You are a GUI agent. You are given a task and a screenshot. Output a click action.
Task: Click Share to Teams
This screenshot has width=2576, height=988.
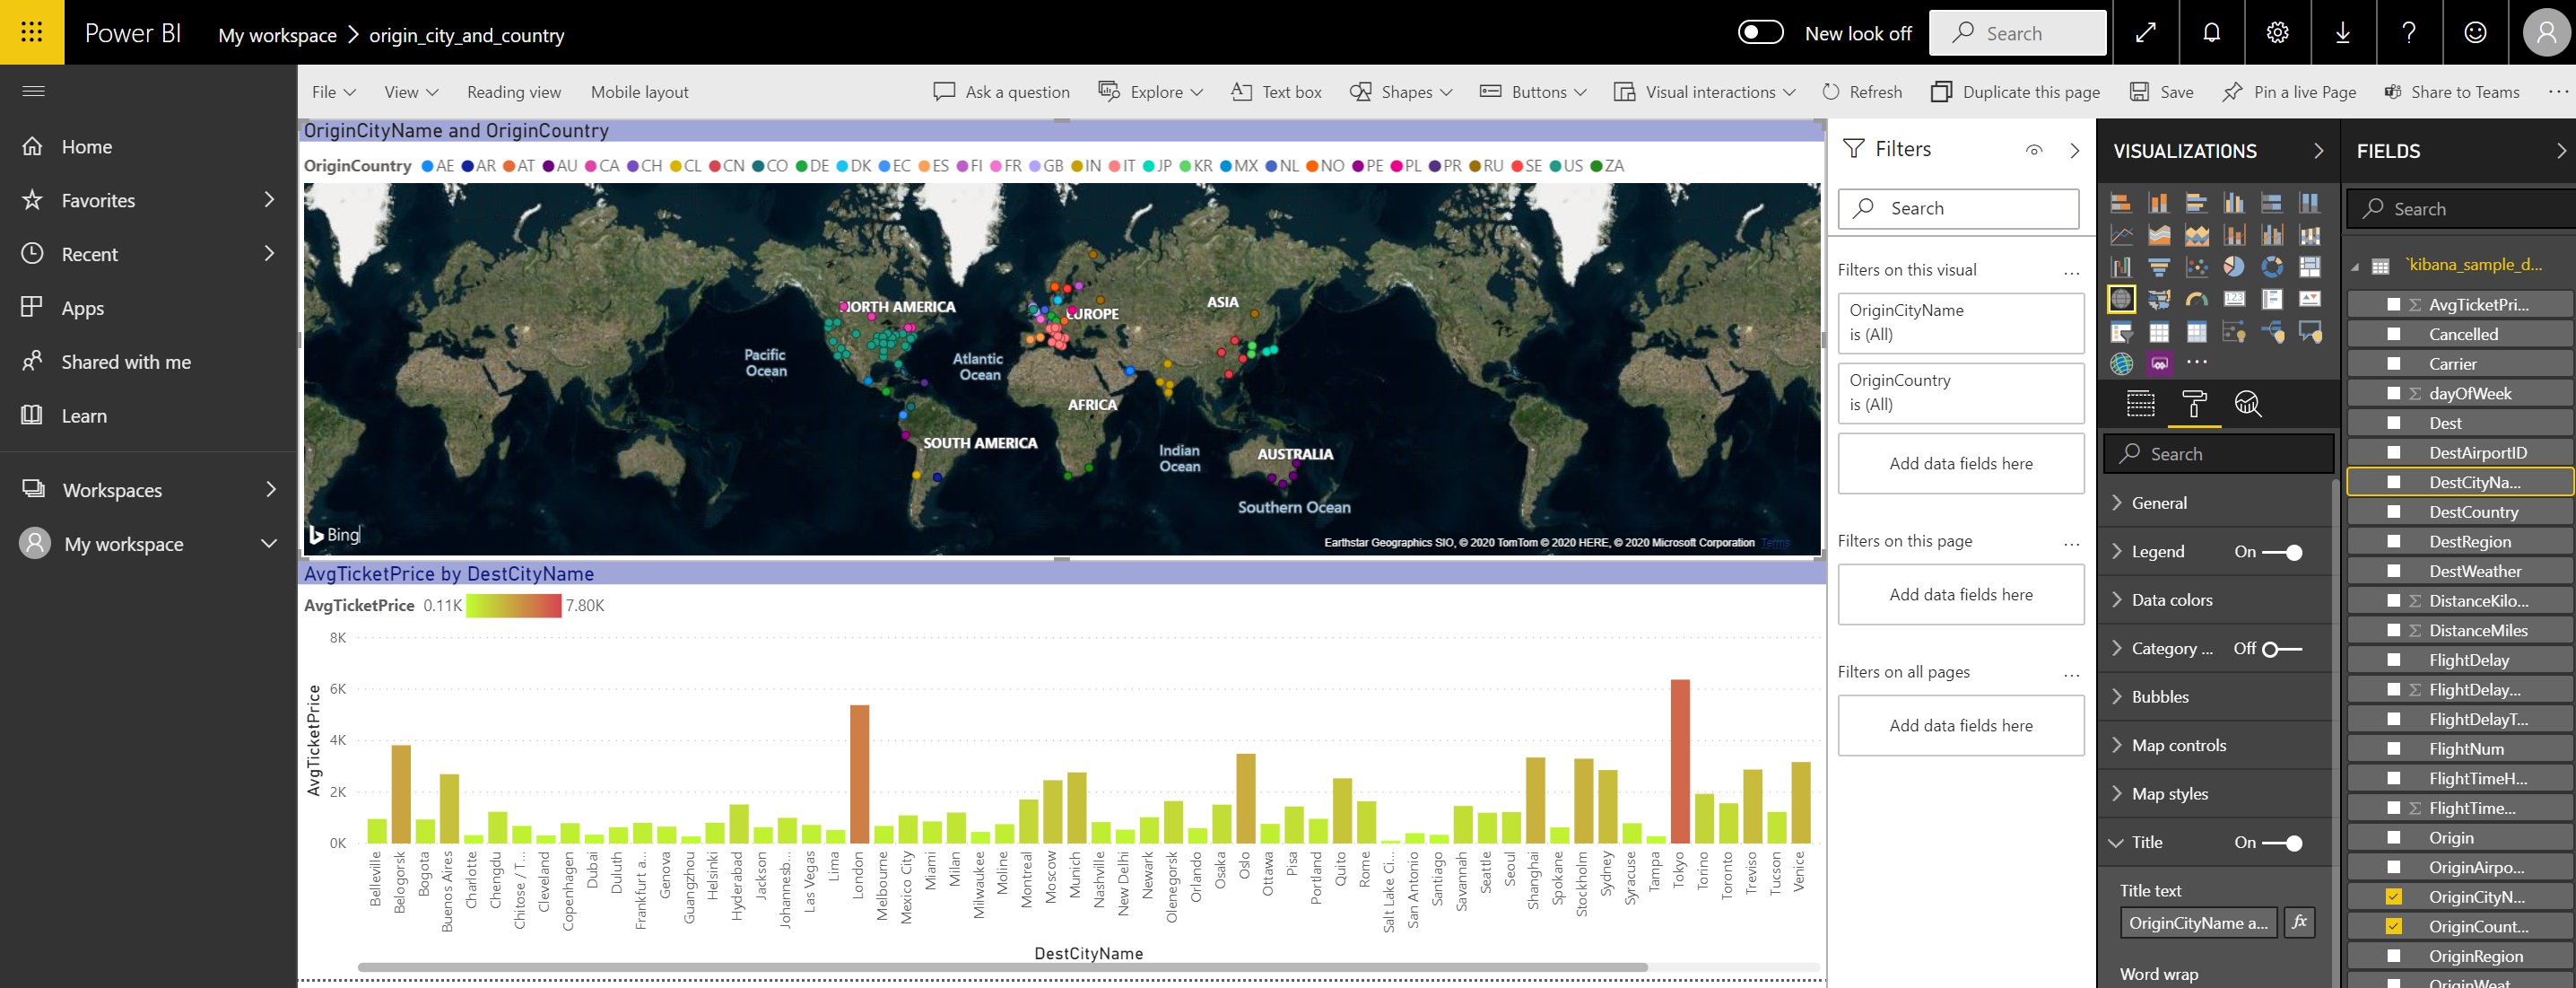point(2451,92)
